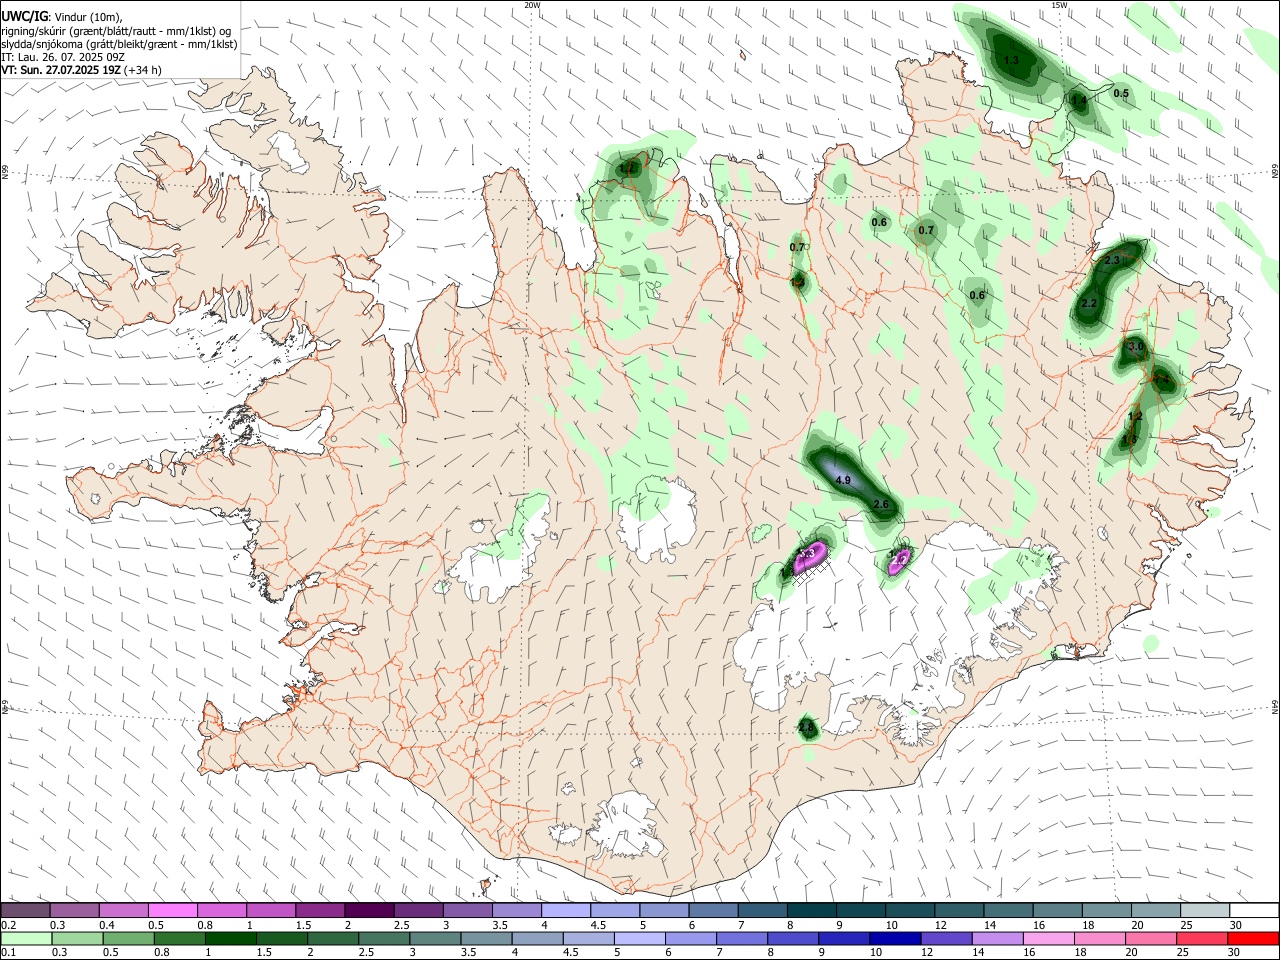Click the 64N latitude label on right edge

click(1275, 706)
